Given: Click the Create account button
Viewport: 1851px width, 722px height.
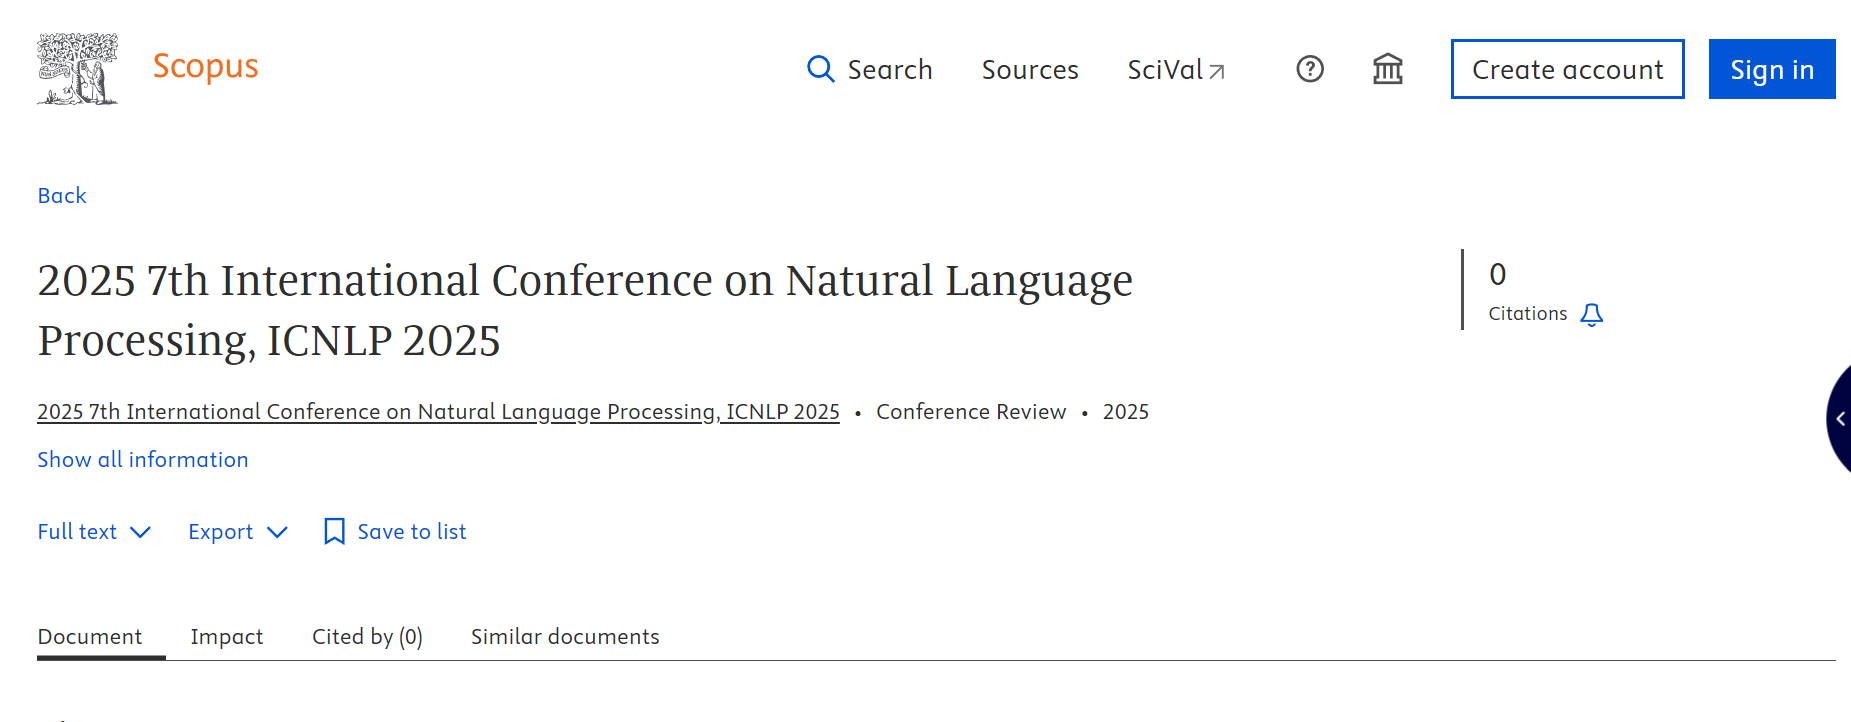Looking at the screenshot, I should click(x=1567, y=69).
